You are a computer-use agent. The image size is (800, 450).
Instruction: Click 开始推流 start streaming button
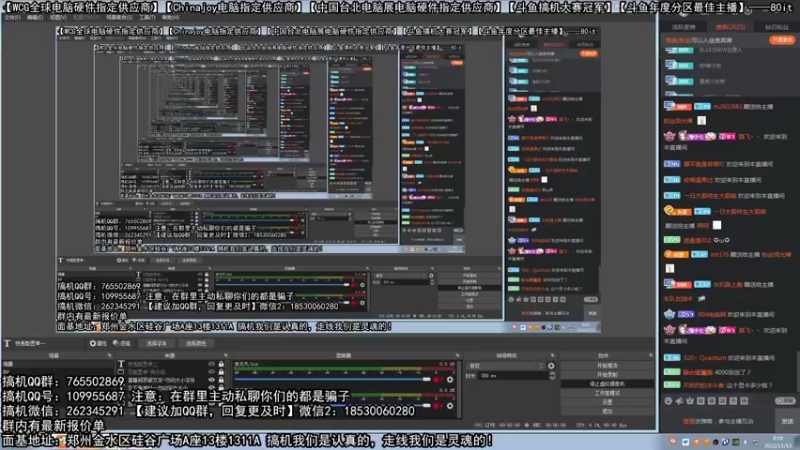[607, 365]
